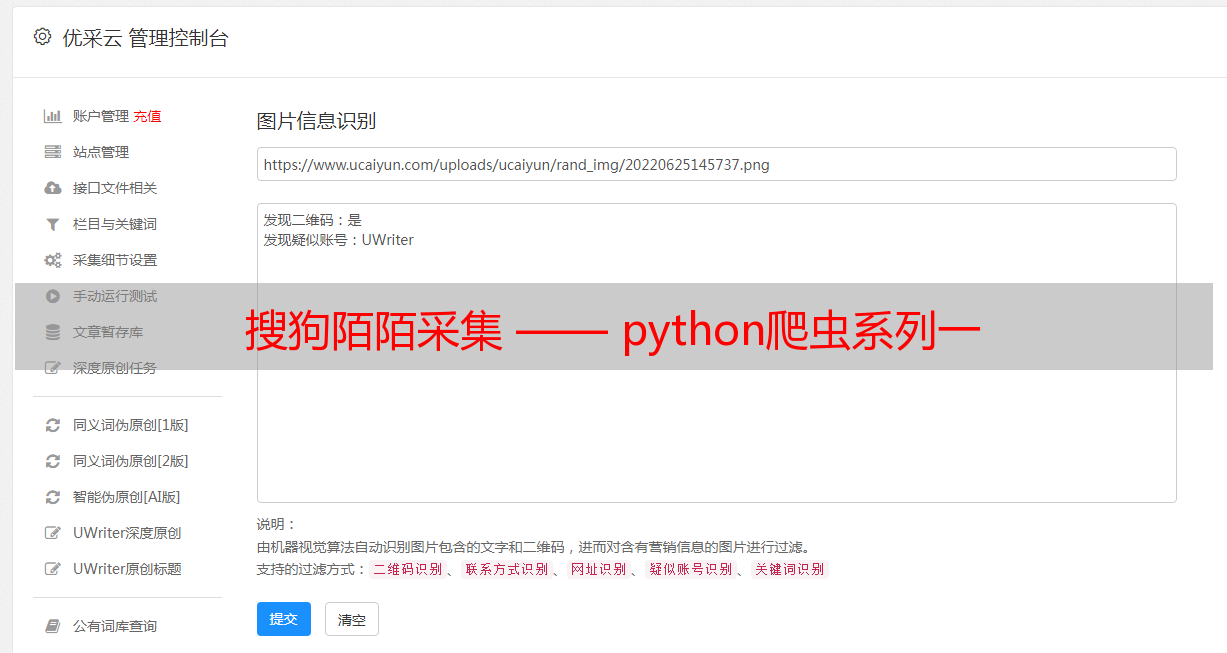Click the red 充值 link
This screenshot has width=1227, height=653.
point(147,116)
